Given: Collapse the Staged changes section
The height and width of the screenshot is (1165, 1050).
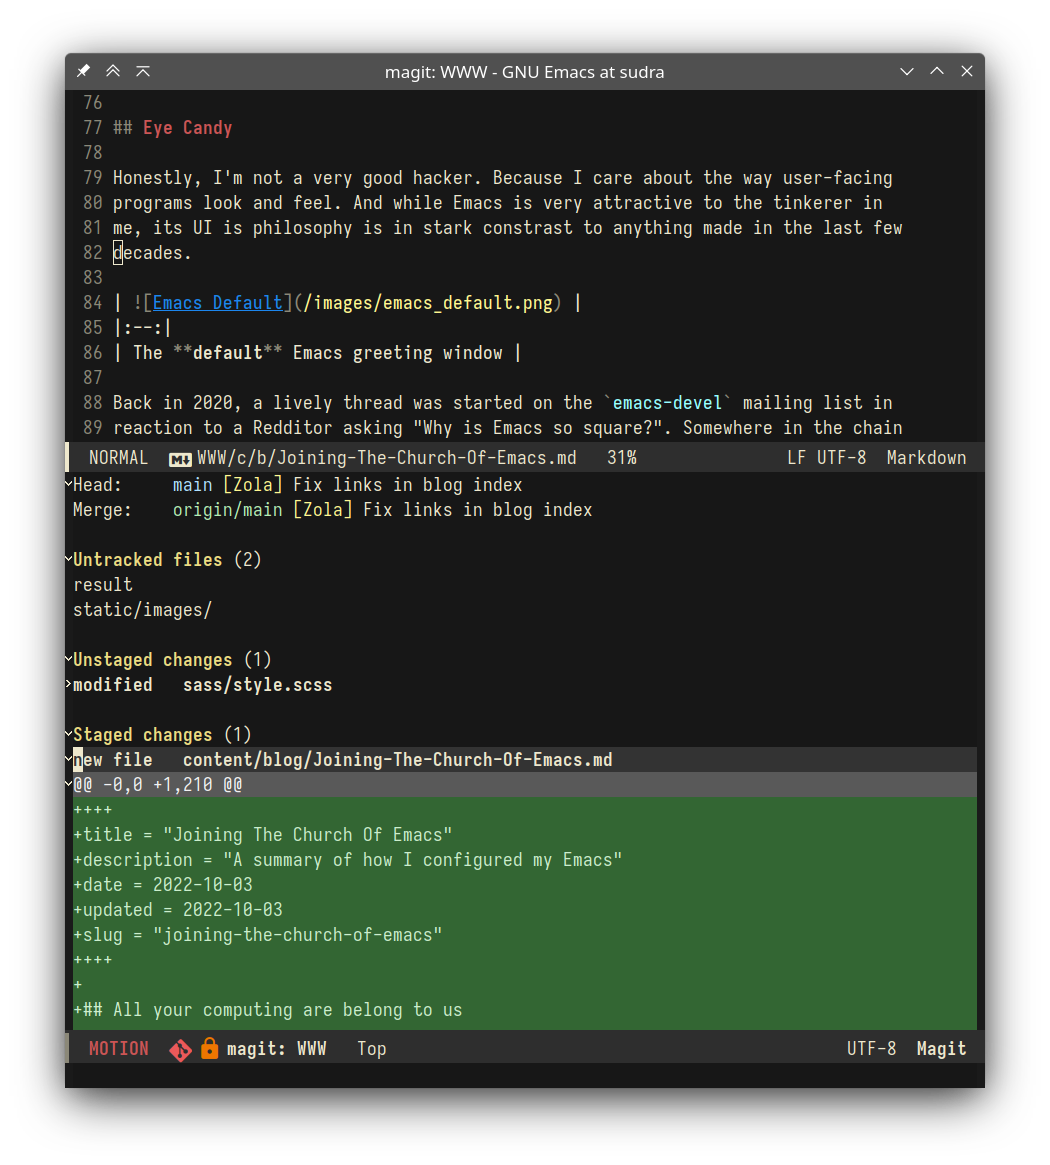Looking at the screenshot, I should point(68,735).
